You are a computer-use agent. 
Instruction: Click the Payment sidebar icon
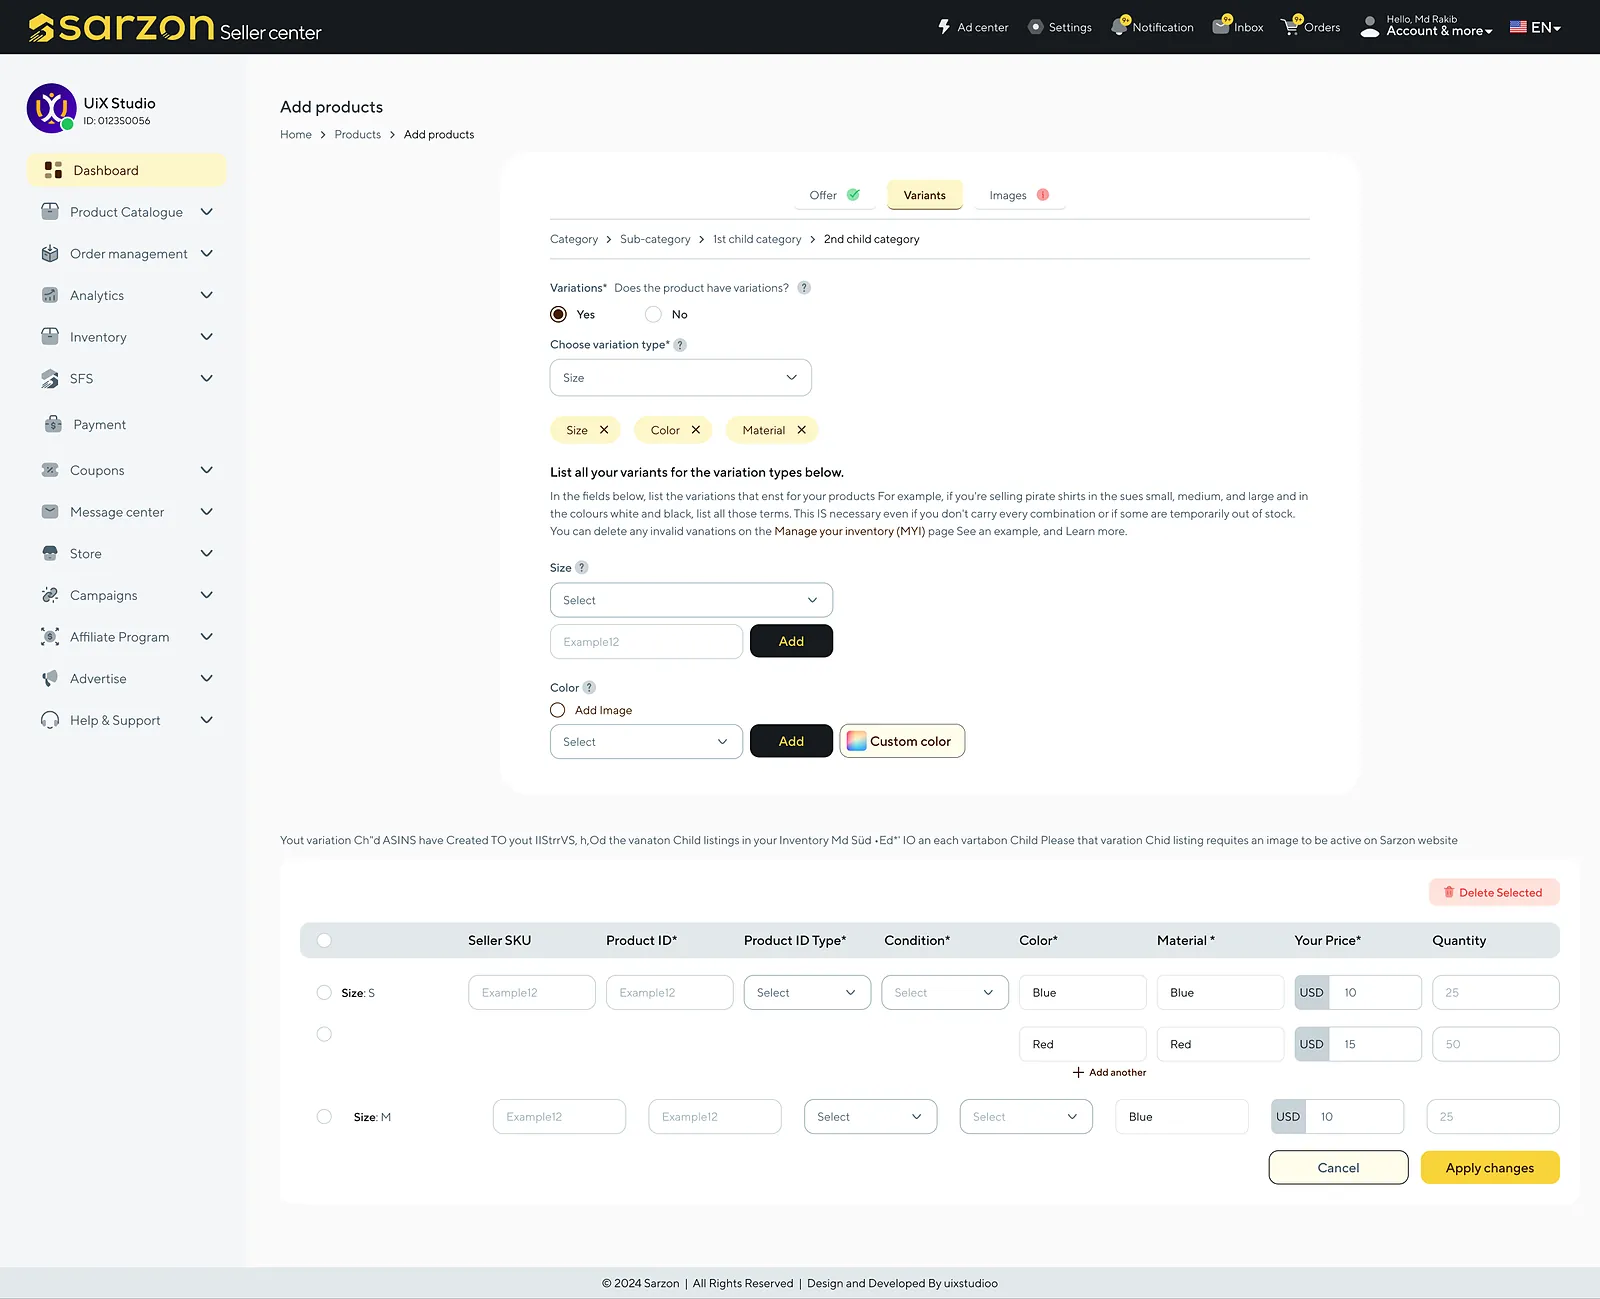coord(53,424)
